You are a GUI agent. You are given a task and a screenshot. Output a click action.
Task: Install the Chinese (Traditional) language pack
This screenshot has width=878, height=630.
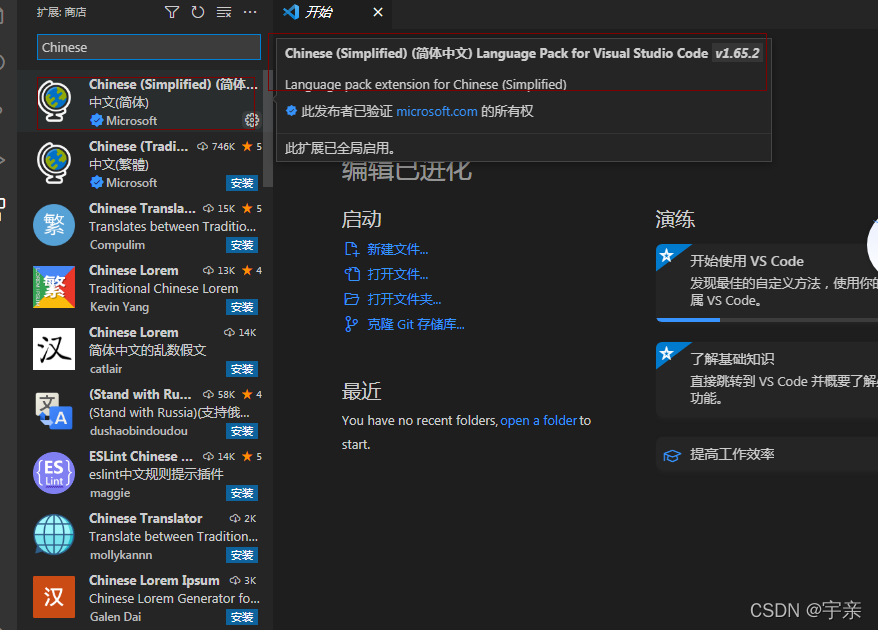[242, 183]
